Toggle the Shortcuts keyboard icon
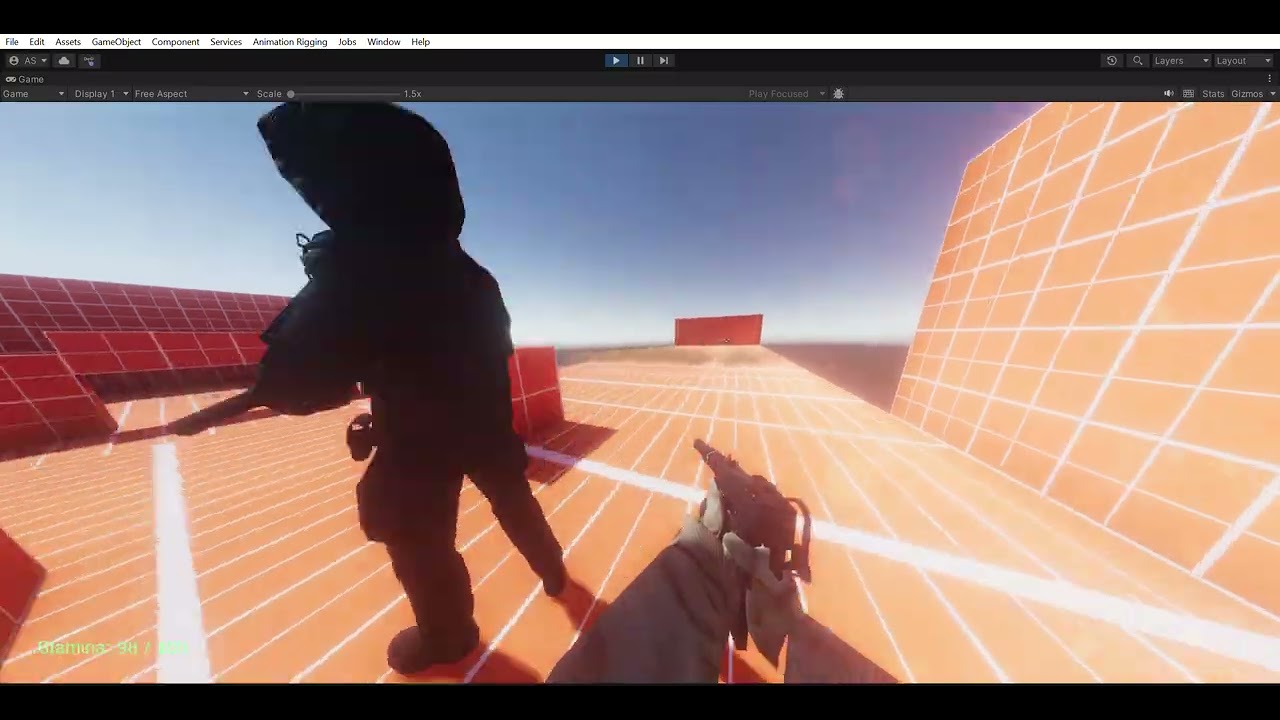The width and height of the screenshot is (1280, 720). tap(1189, 94)
